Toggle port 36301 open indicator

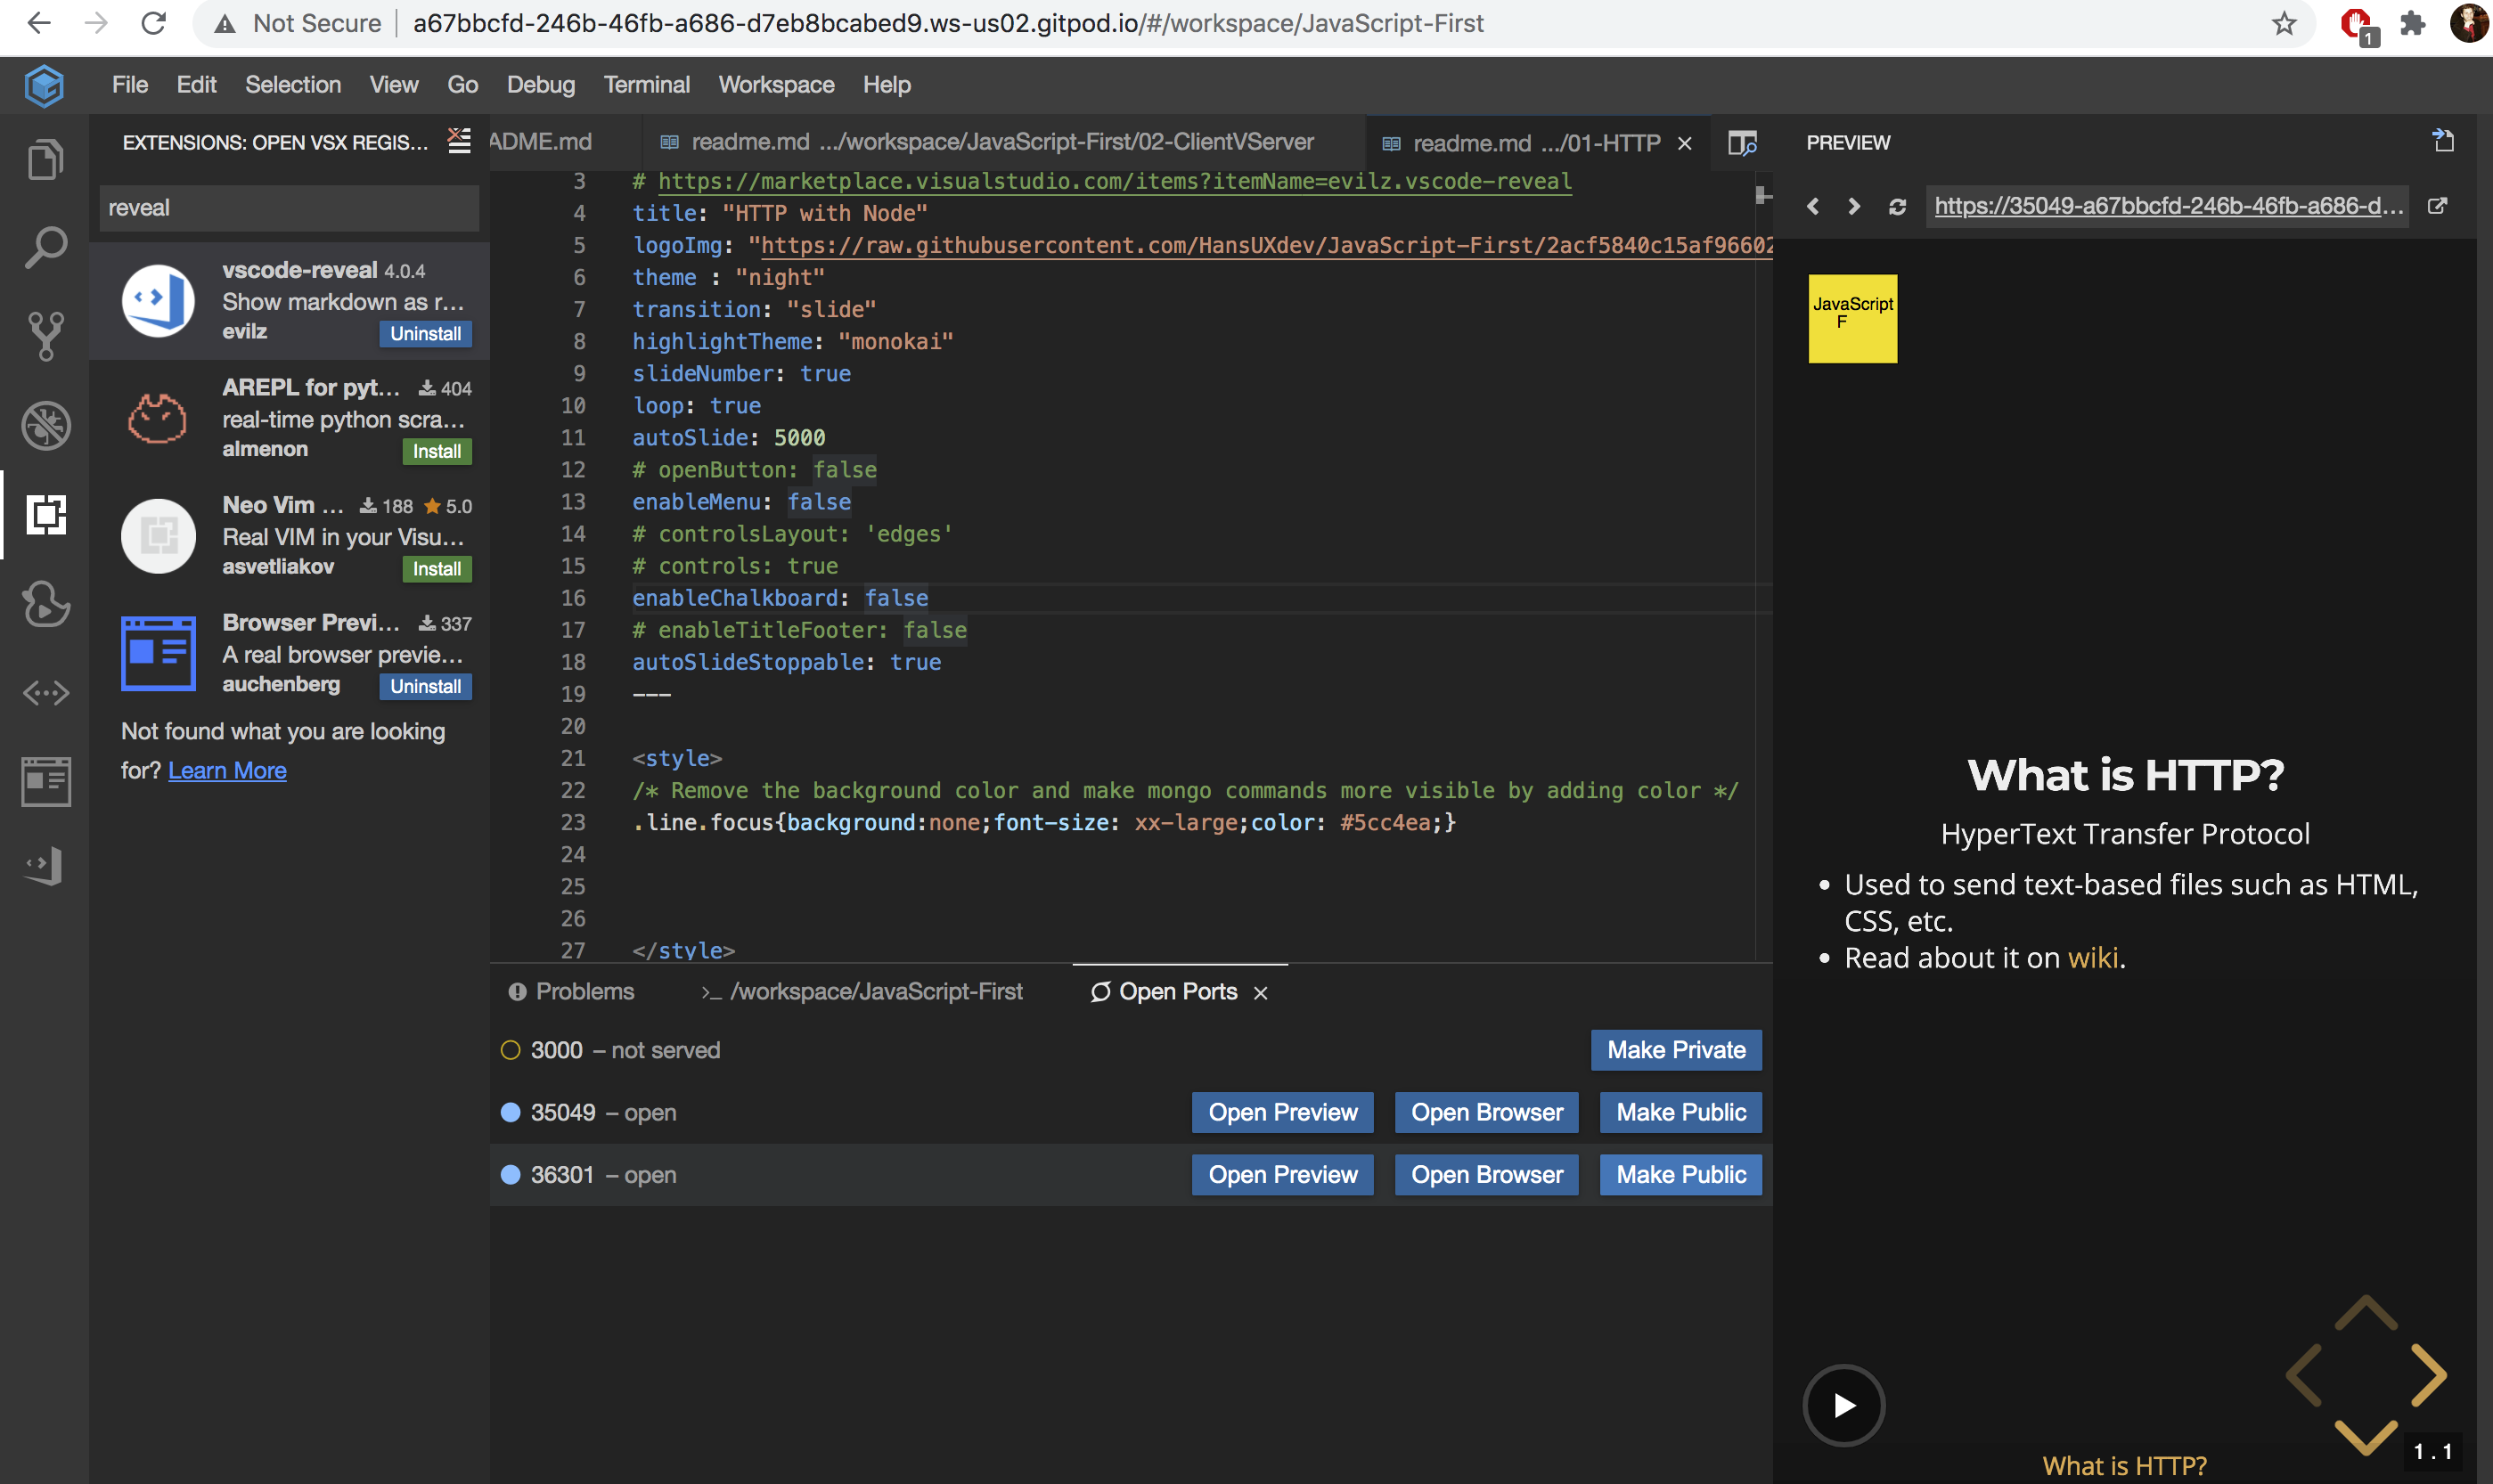[x=511, y=1174]
